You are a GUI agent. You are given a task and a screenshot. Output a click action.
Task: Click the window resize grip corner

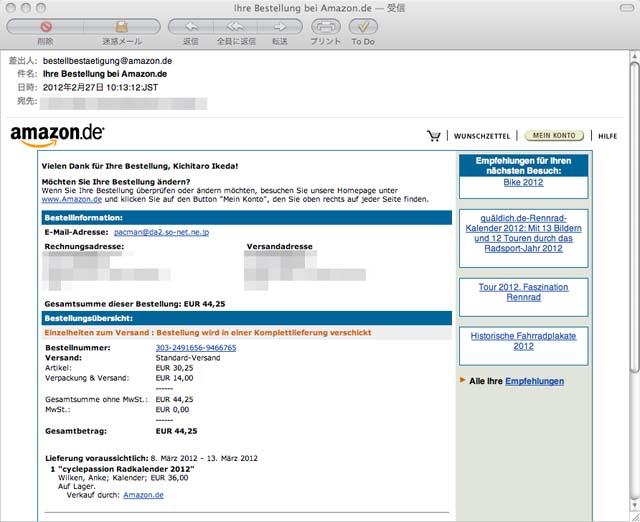[635, 517]
